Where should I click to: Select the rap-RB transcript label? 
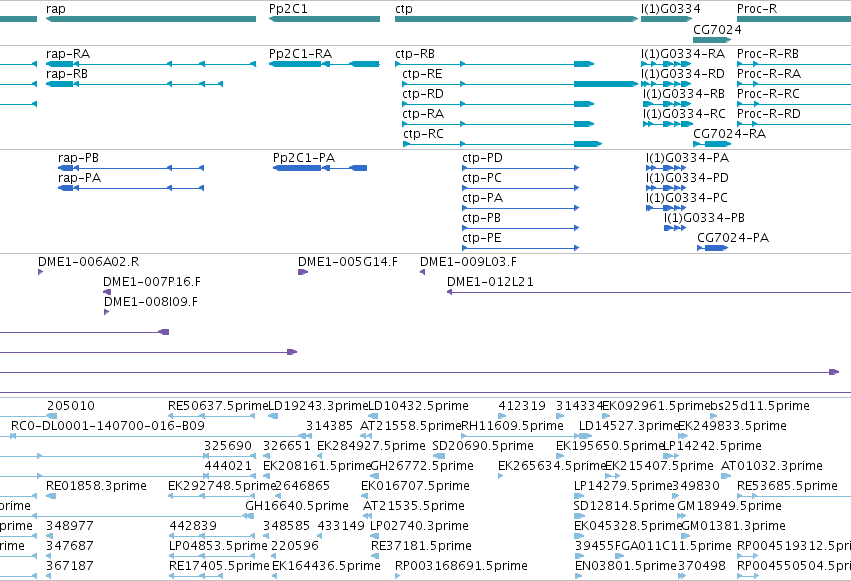tap(67, 74)
